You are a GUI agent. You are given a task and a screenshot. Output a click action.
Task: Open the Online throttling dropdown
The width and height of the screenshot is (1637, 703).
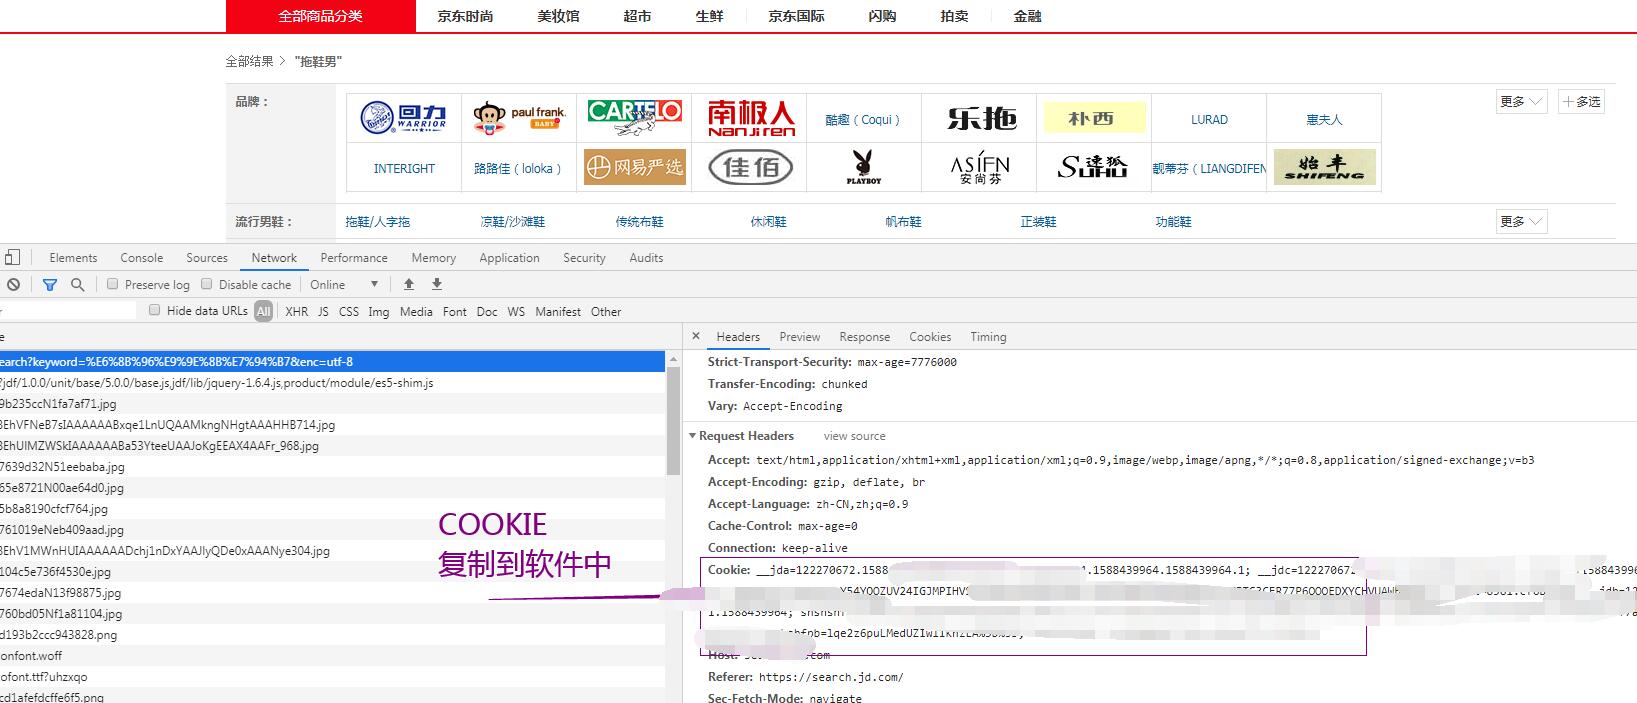[x=344, y=285]
